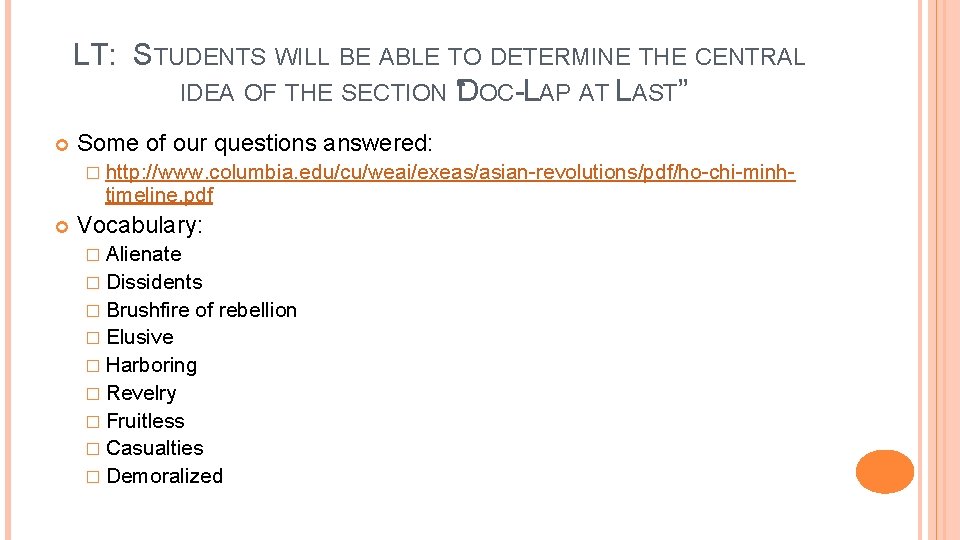Select the word "Casualties"

tap(154, 448)
